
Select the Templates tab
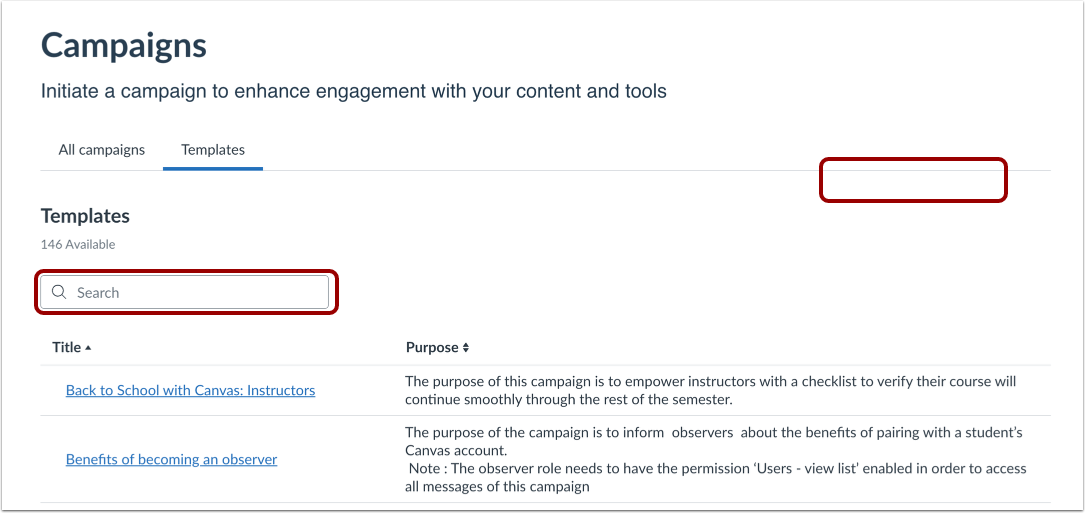[x=213, y=150]
